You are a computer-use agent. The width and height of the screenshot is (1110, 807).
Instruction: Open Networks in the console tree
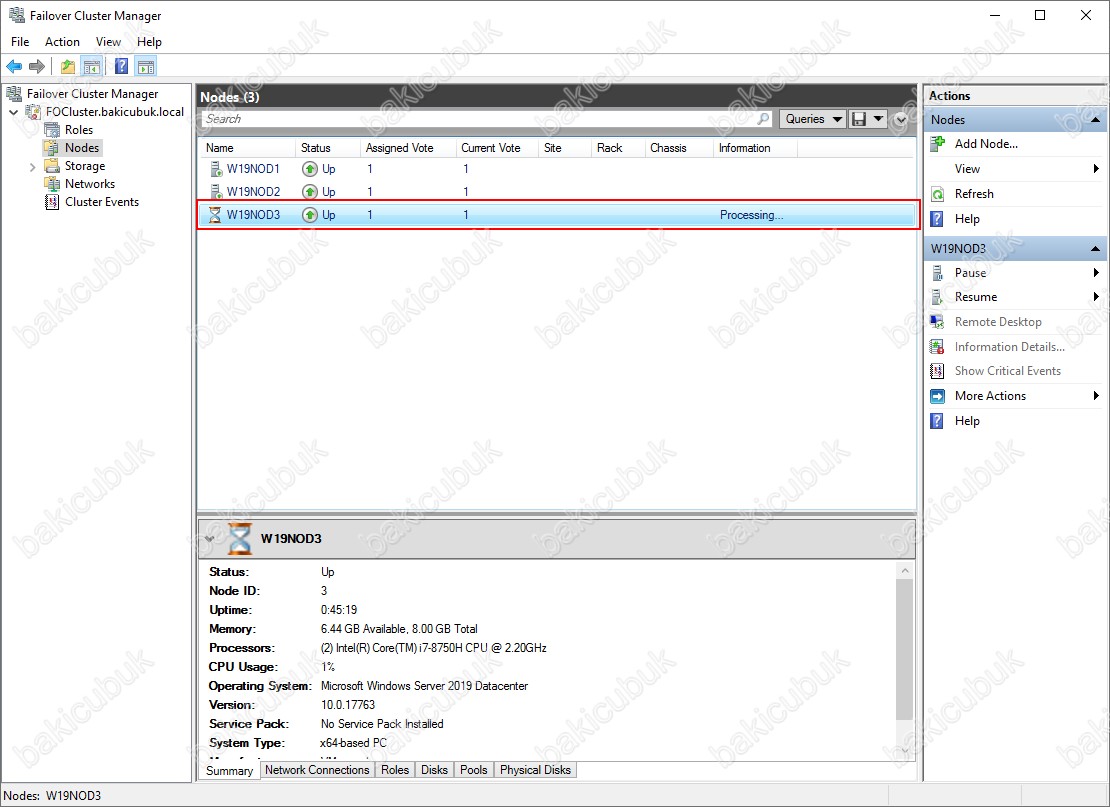pos(90,183)
